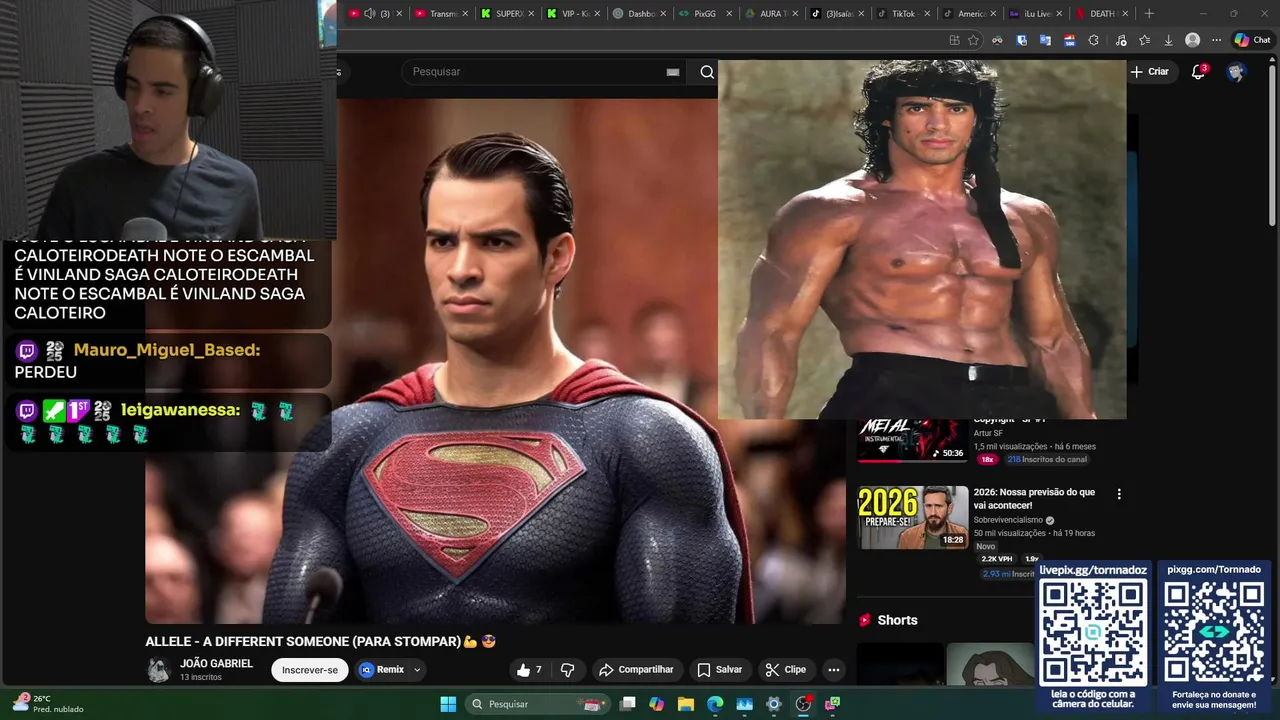Save the video with Salvar

[720, 670]
